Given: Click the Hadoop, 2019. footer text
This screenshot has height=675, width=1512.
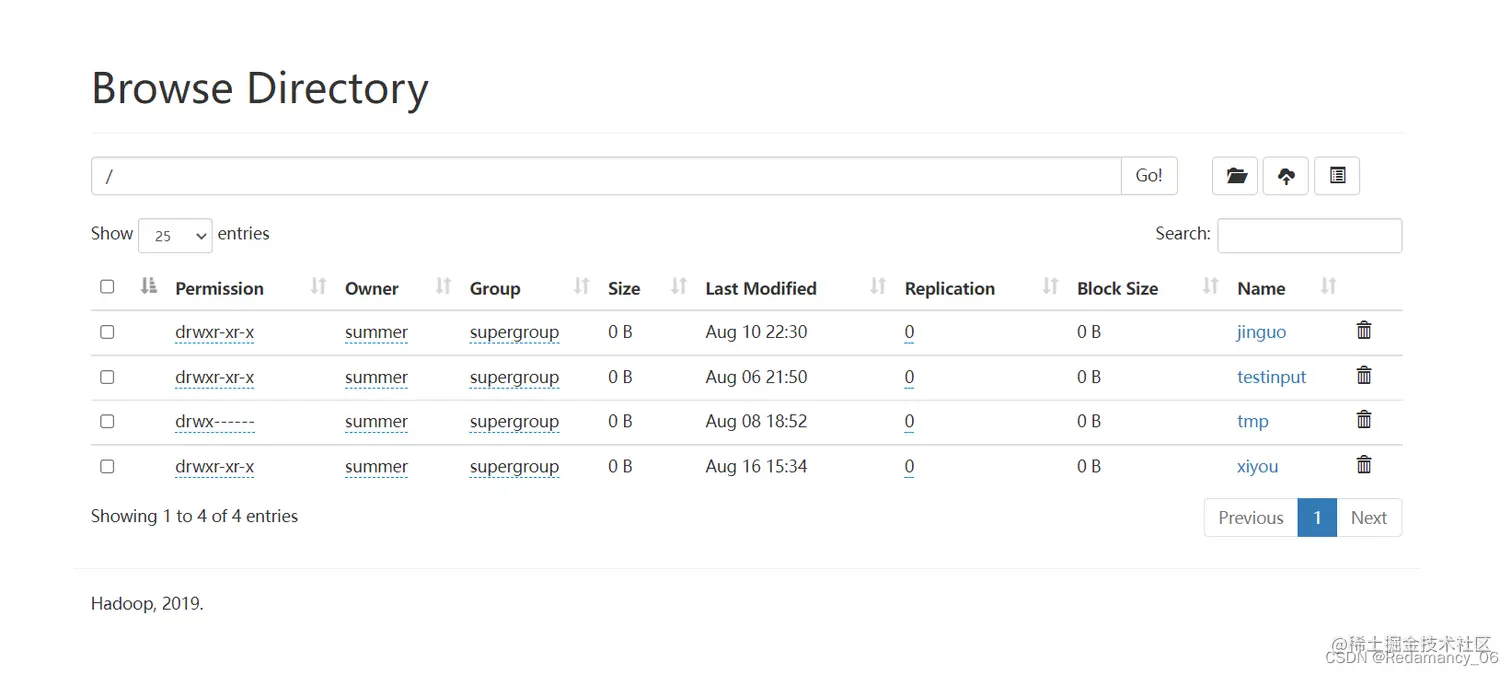Looking at the screenshot, I should point(147,603).
